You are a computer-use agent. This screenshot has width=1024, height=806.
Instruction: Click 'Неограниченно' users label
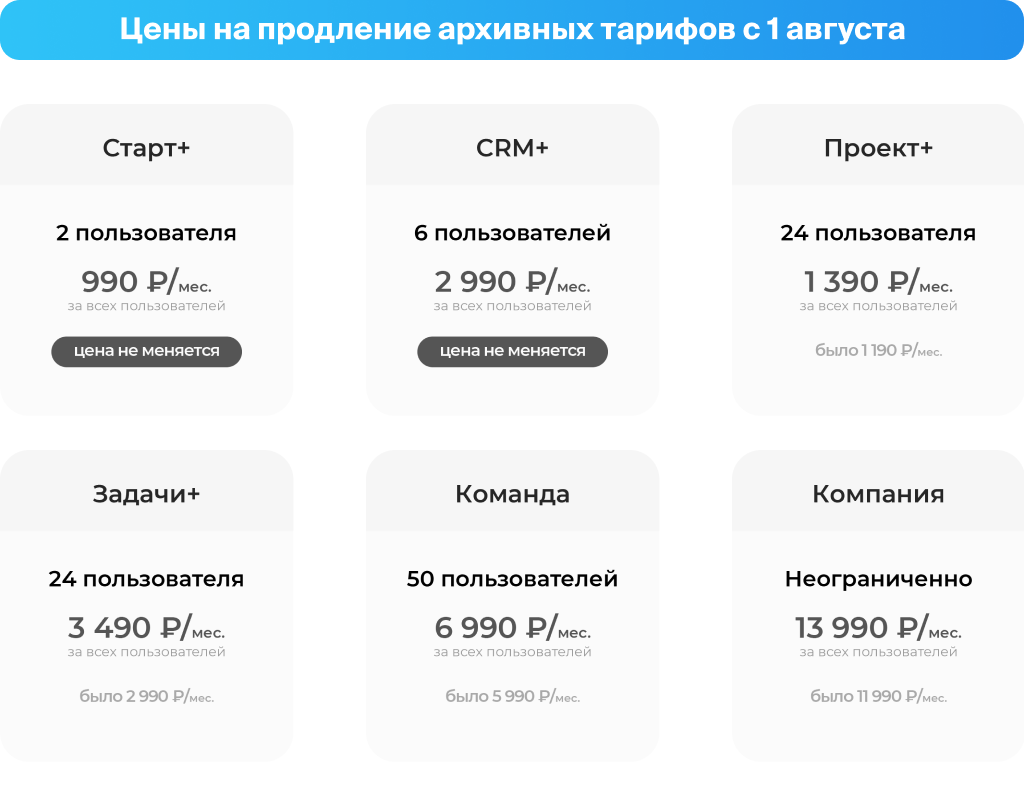[878, 579]
